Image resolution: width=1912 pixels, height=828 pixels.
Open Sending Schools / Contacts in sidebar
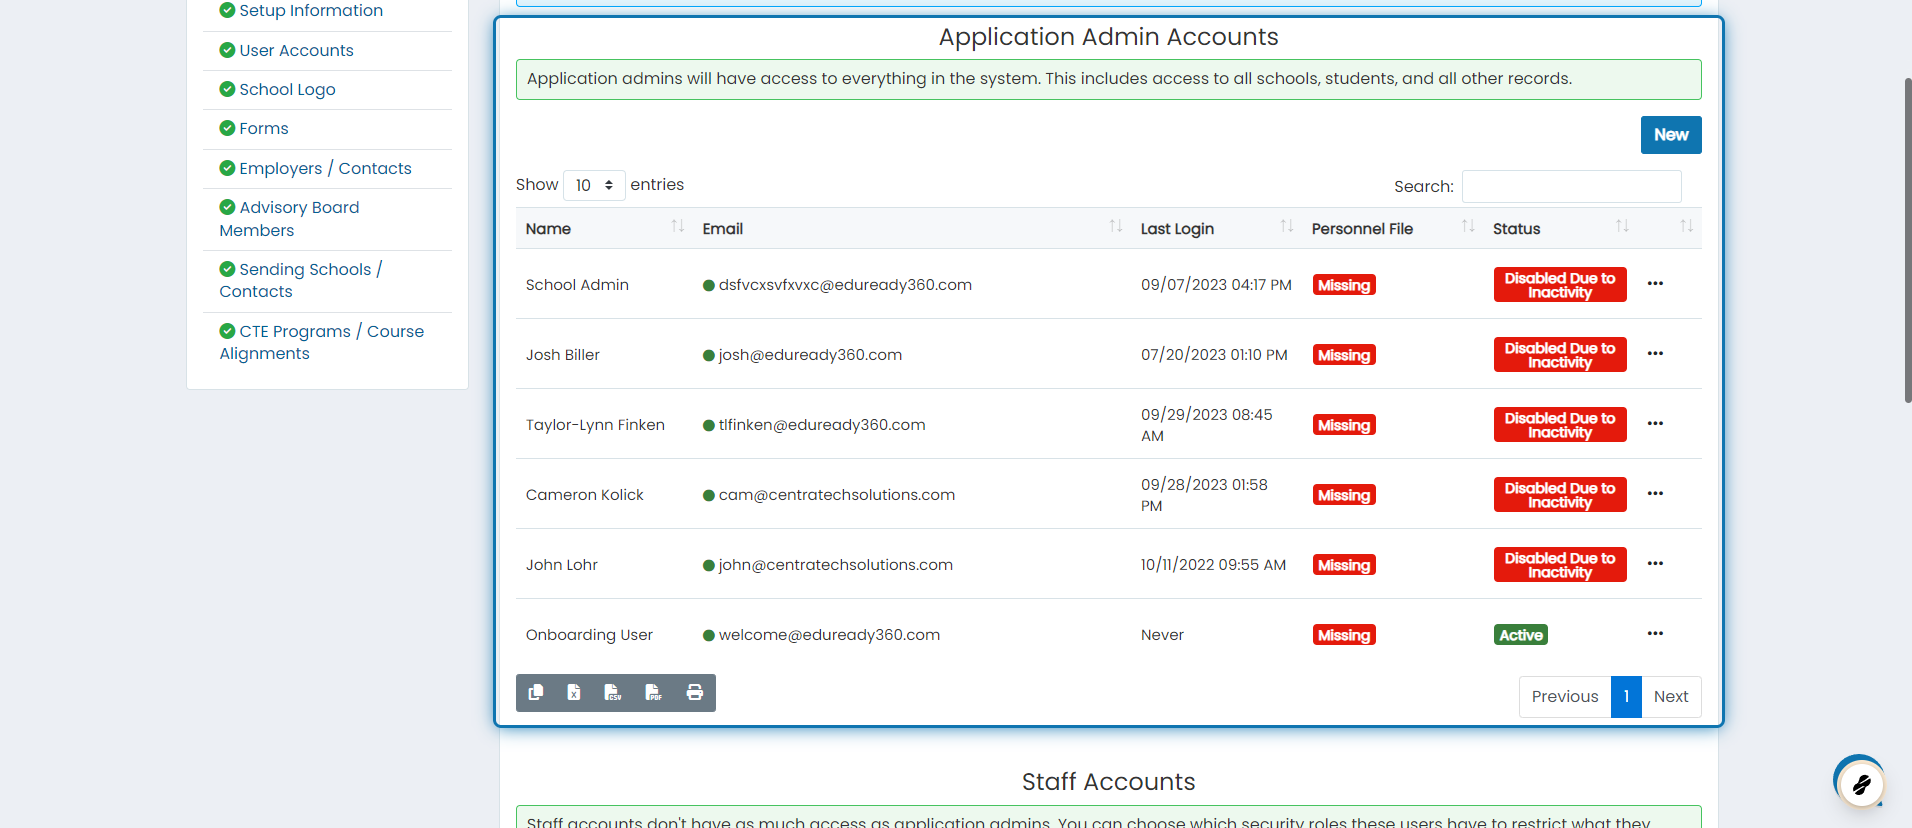pyautogui.click(x=301, y=280)
